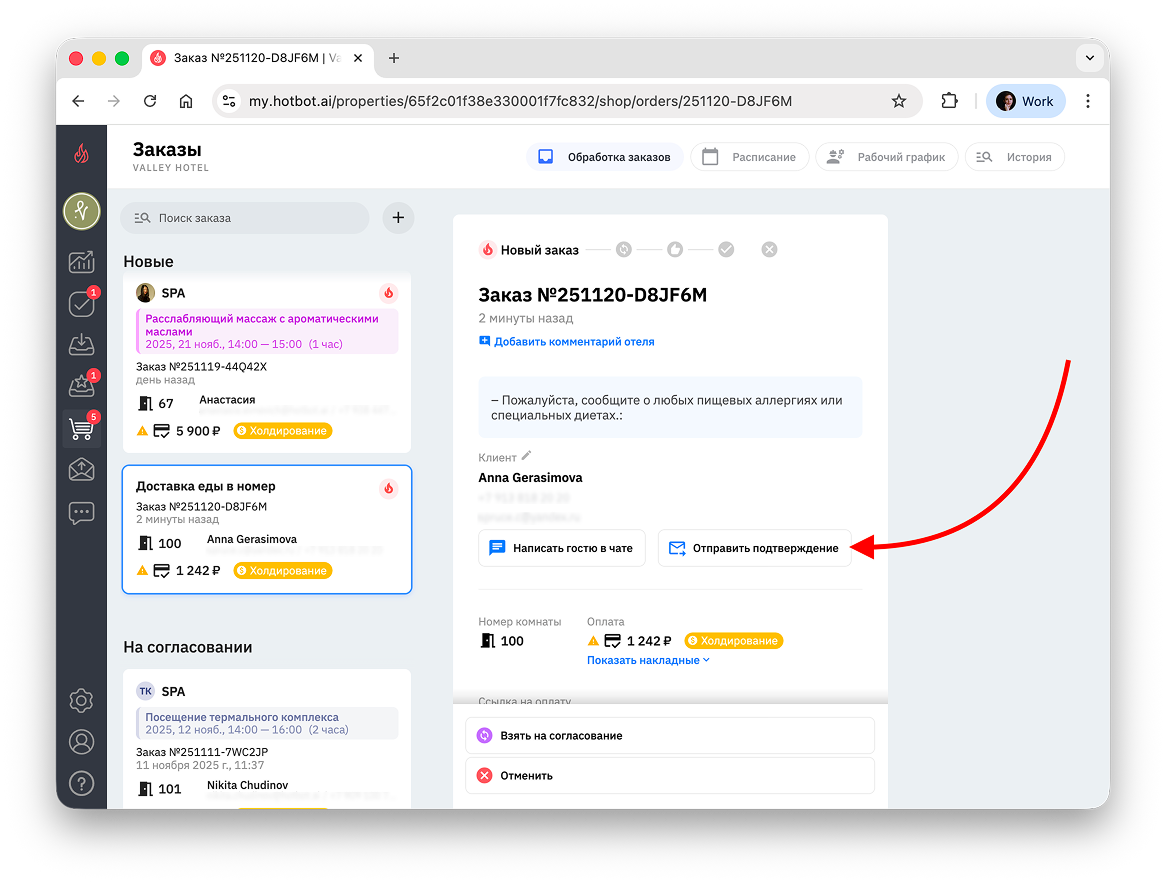Switch to the 'История' tab
Image resolution: width=1166 pixels, height=883 pixels.
coord(1015,157)
